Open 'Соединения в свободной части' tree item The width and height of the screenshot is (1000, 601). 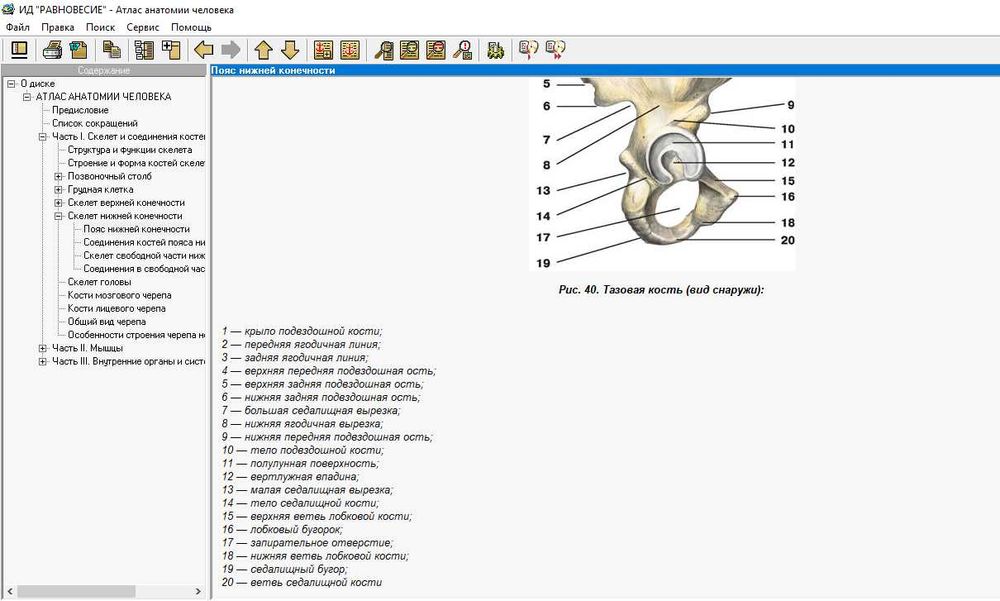[x=144, y=269]
